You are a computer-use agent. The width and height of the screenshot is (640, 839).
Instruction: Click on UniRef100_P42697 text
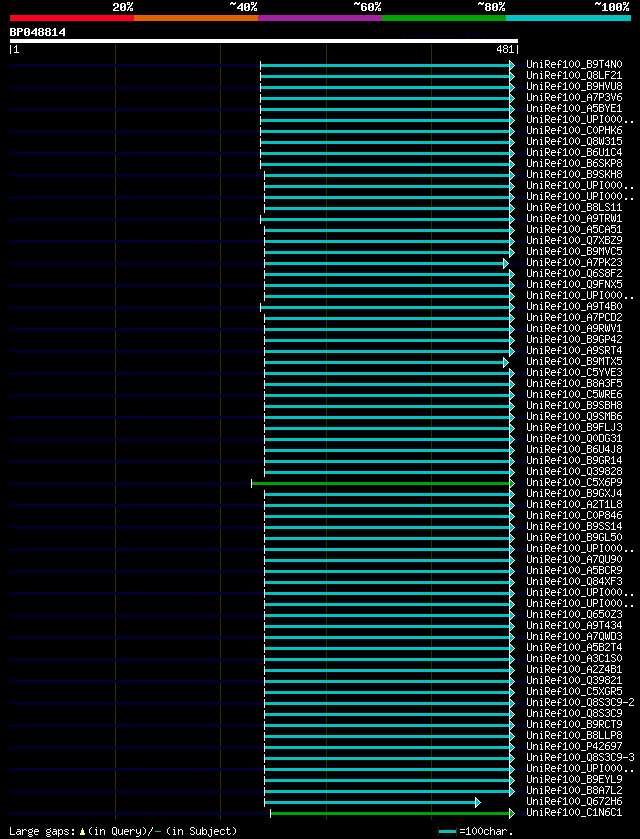574,747
